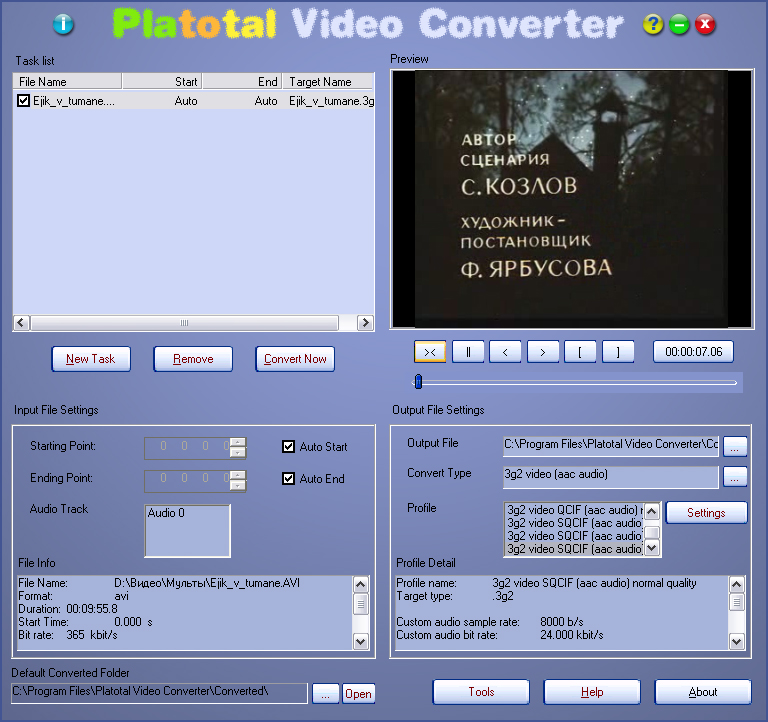Screen dimensions: 768x722
Task: Click the task list horizontal scrollbar thumb
Action: (x=185, y=323)
